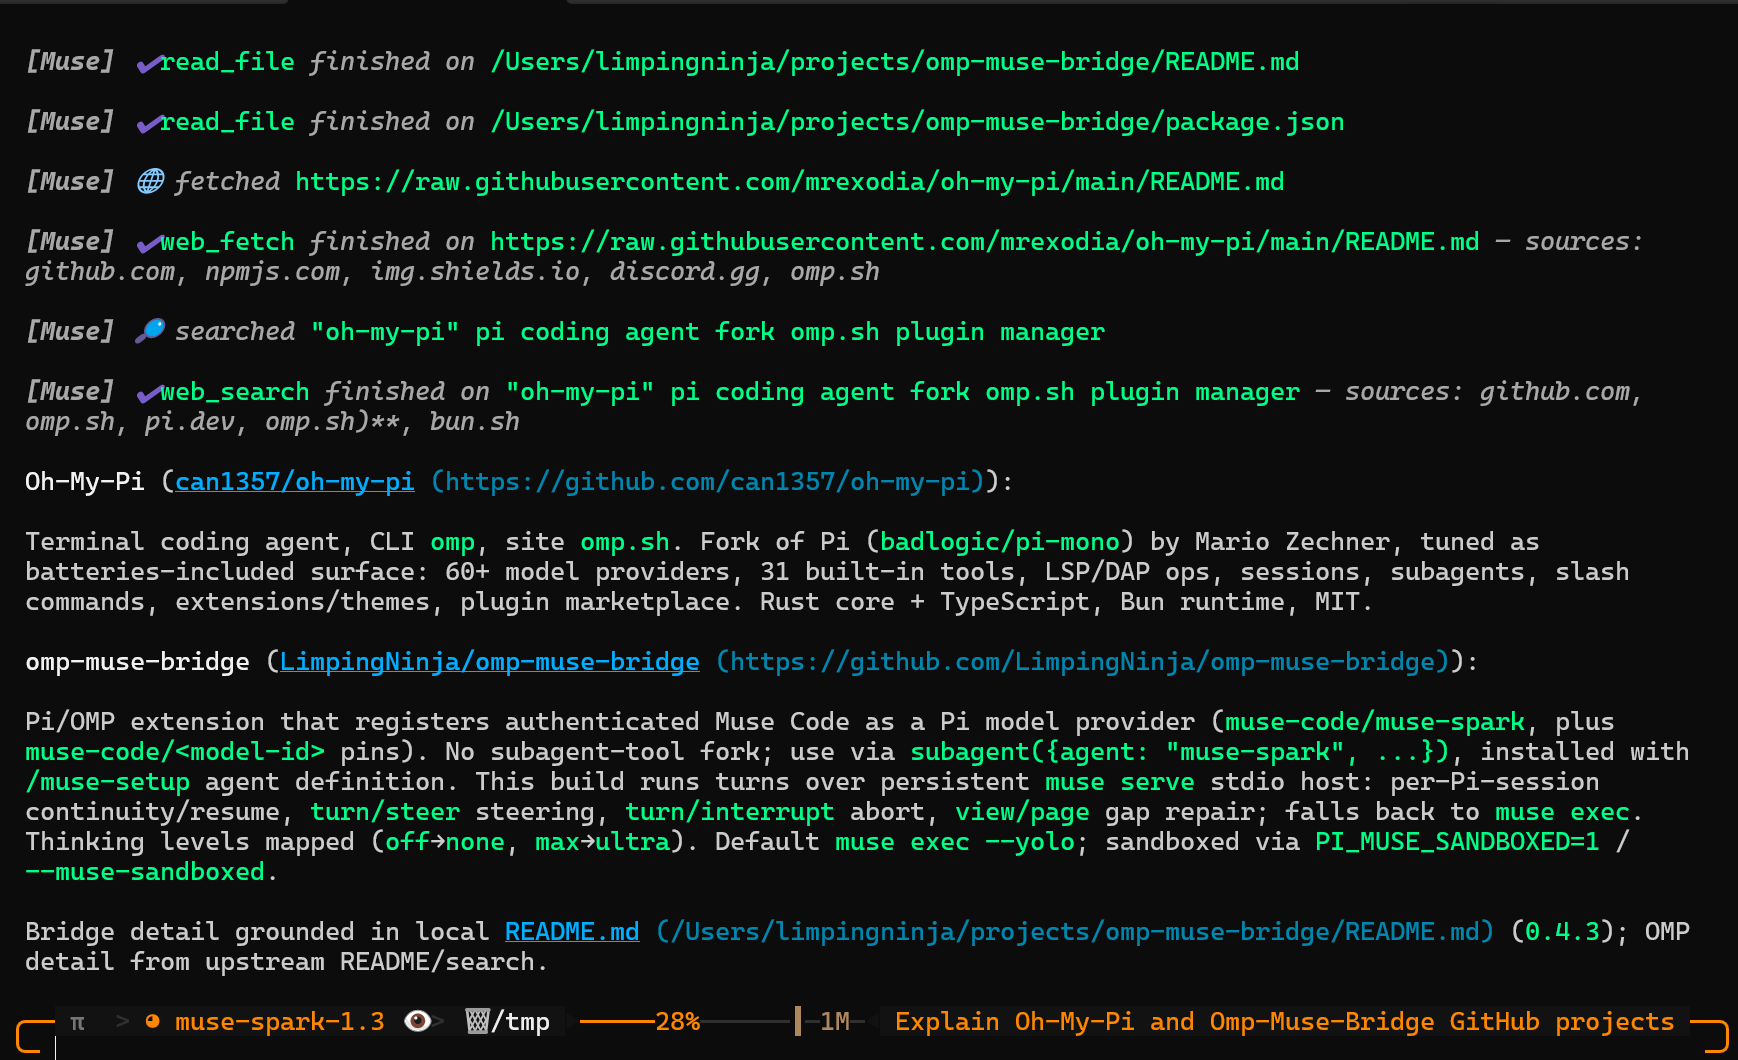
Task: Click the raw.githubusercontent.com URL in the fetched line
Action: (x=790, y=182)
